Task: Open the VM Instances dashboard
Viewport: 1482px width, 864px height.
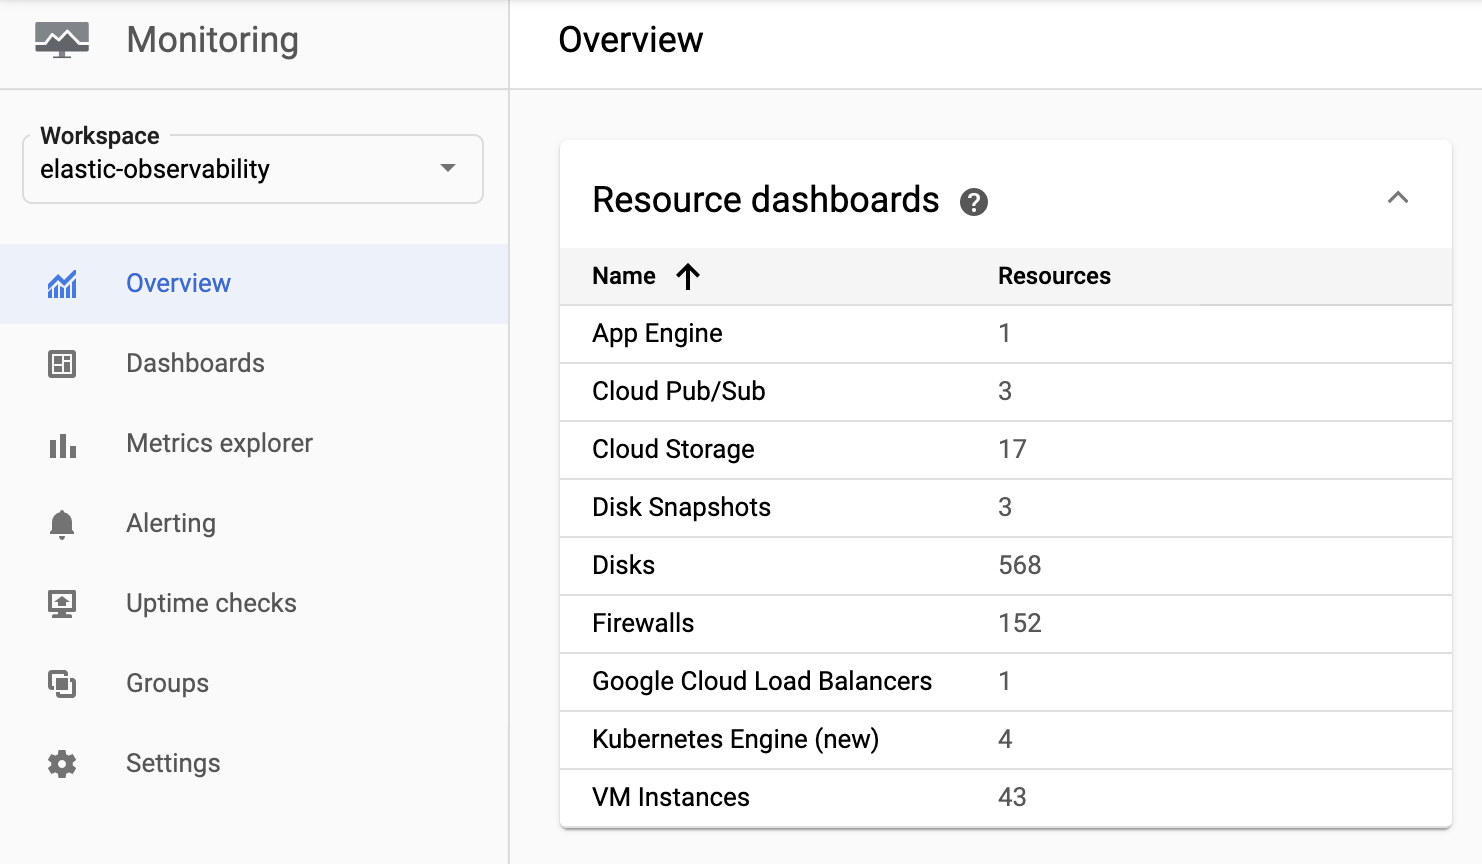Action: point(670,798)
